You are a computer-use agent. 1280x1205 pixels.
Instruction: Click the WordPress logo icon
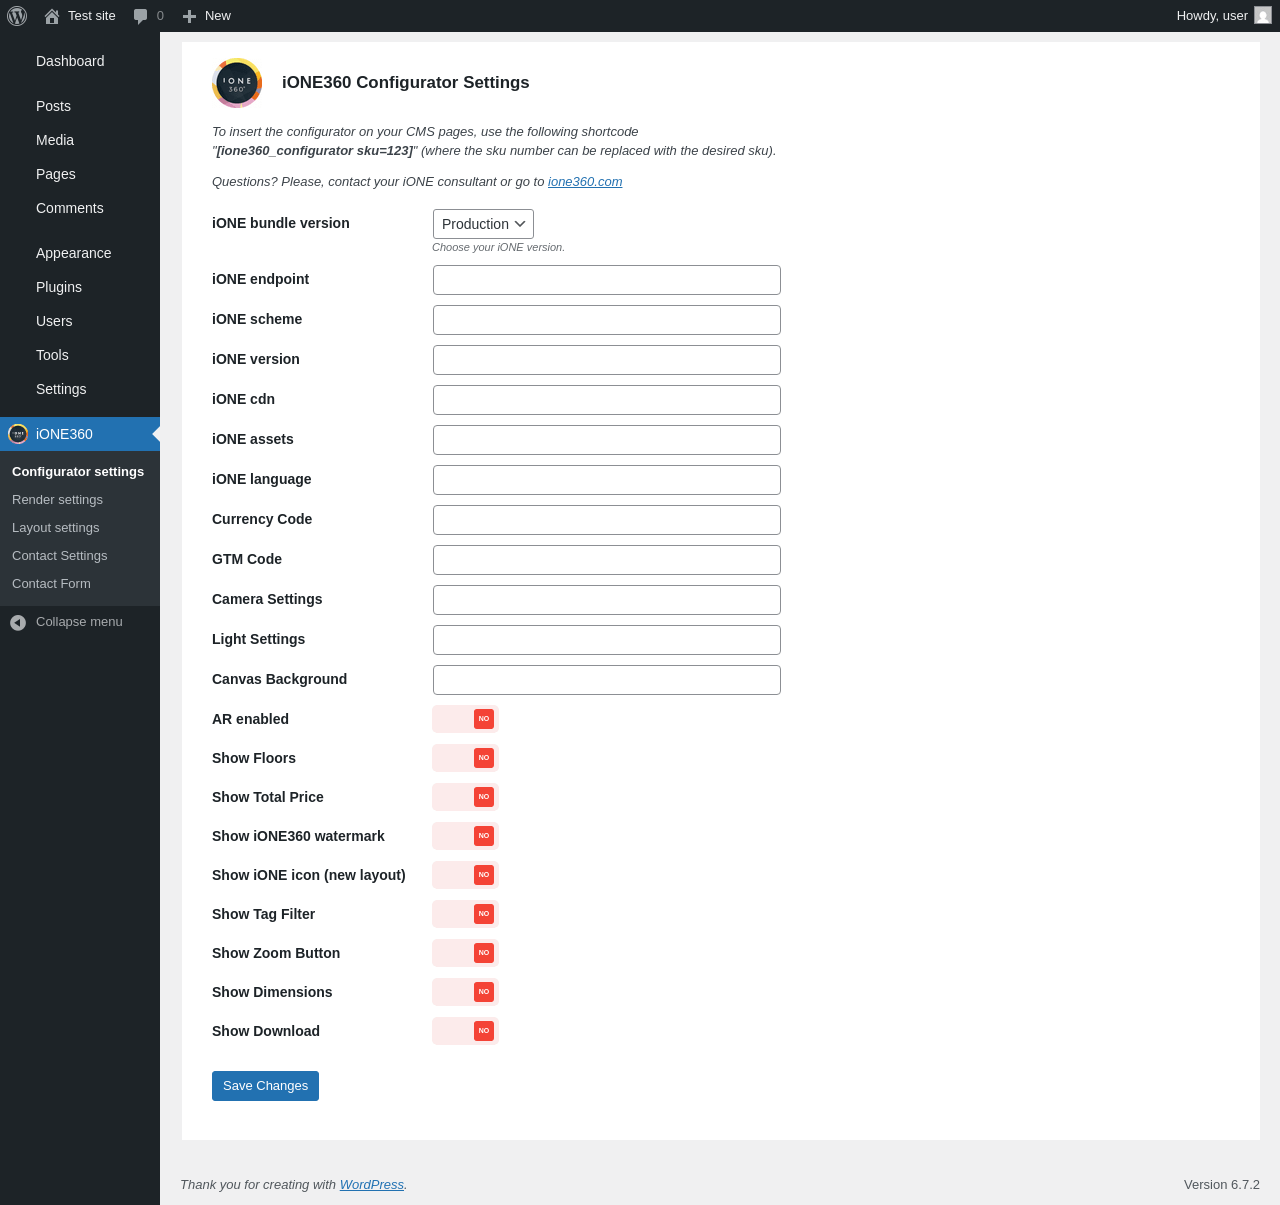pos(17,16)
